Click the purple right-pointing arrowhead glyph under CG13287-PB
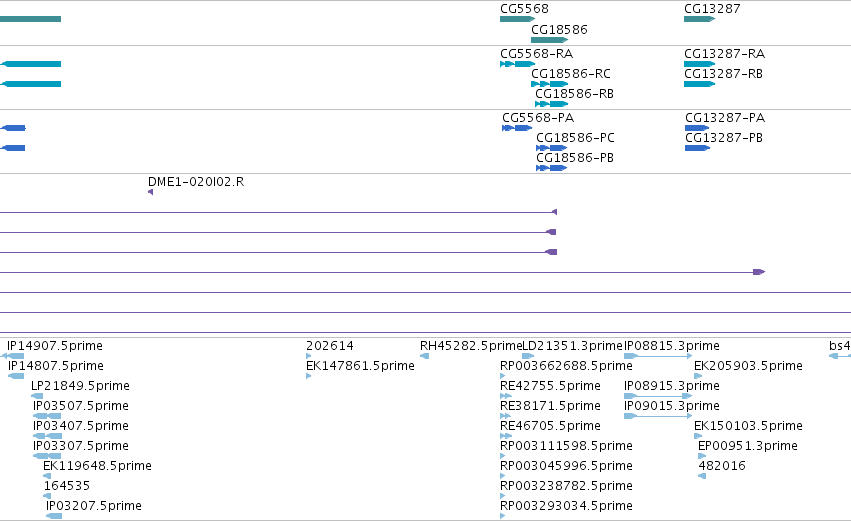This screenshot has width=851, height=521. 759,272
